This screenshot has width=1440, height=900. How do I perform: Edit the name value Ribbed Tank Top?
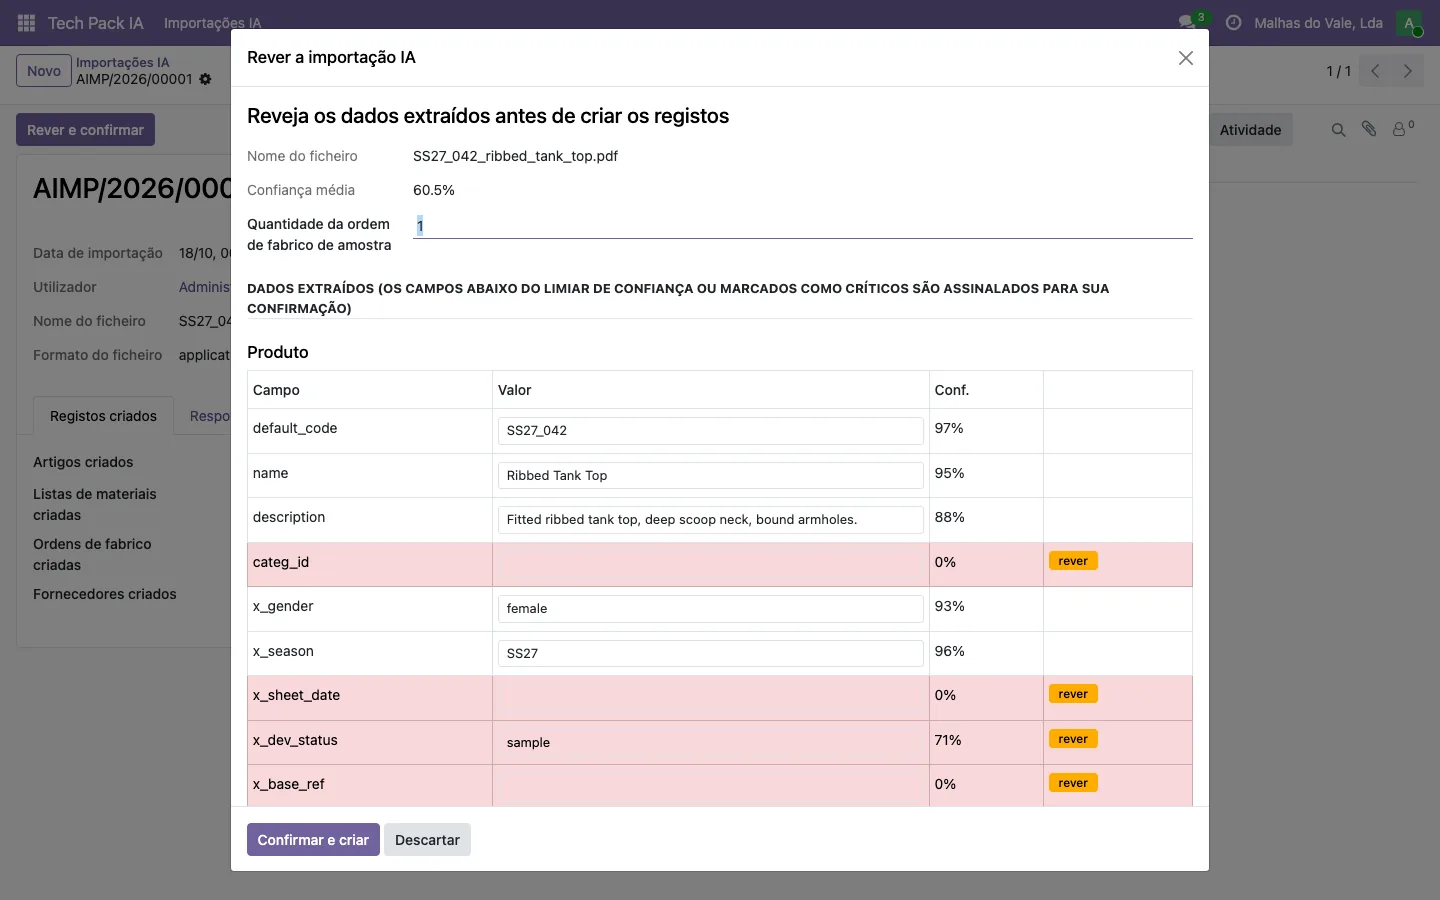pyautogui.click(x=710, y=476)
